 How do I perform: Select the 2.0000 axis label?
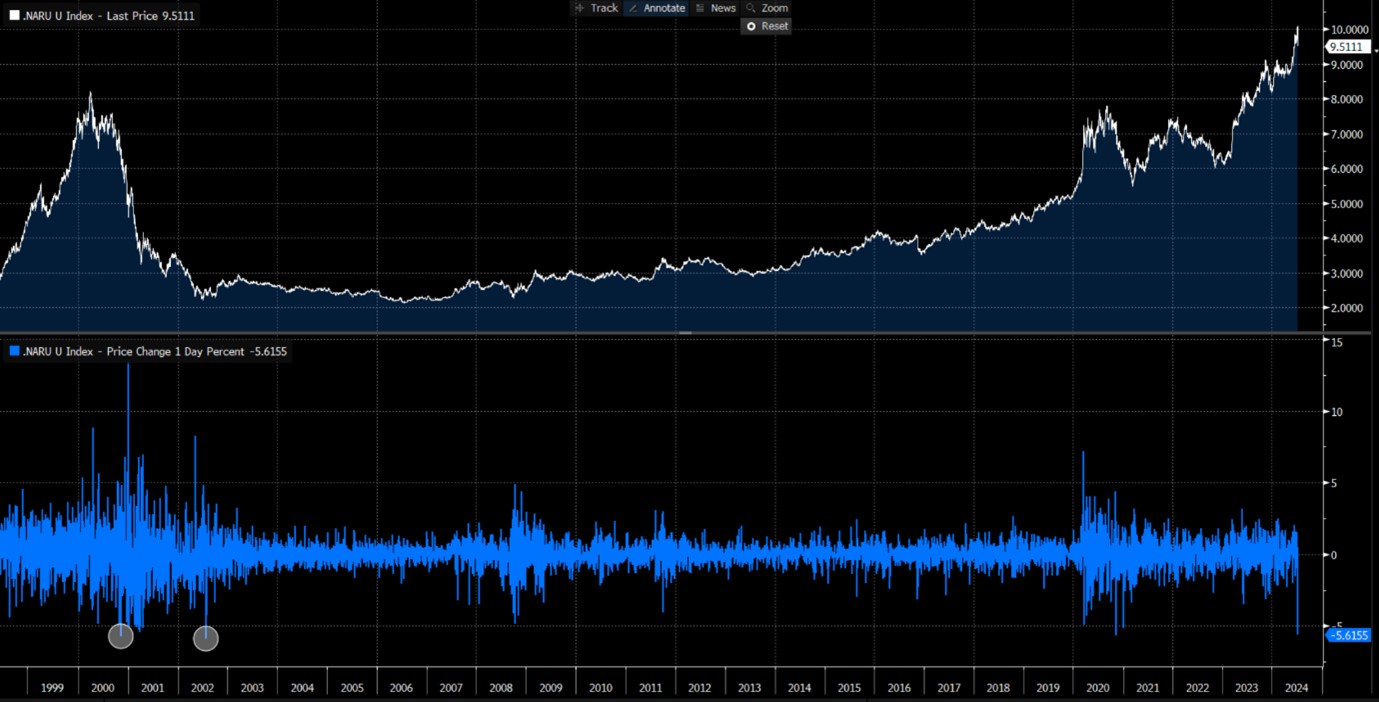point(1347,308)
